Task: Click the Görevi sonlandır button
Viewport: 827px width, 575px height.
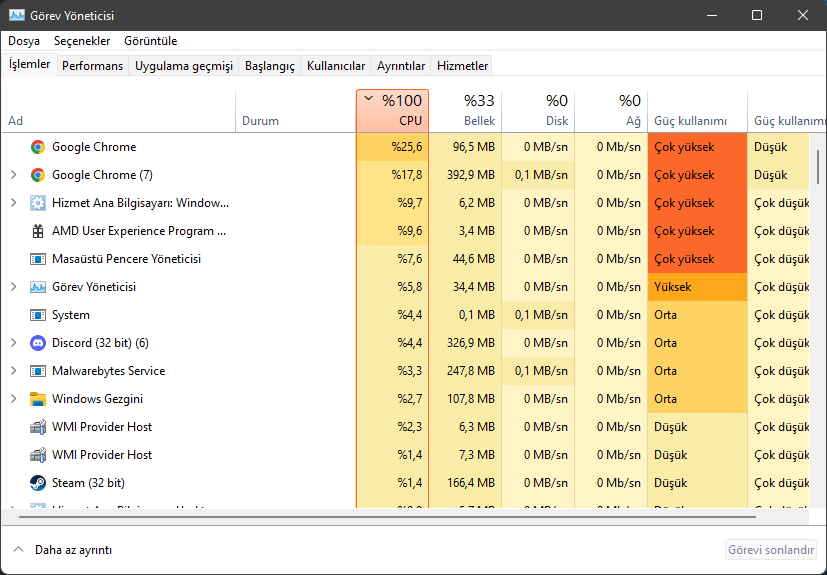Action: 771,550
